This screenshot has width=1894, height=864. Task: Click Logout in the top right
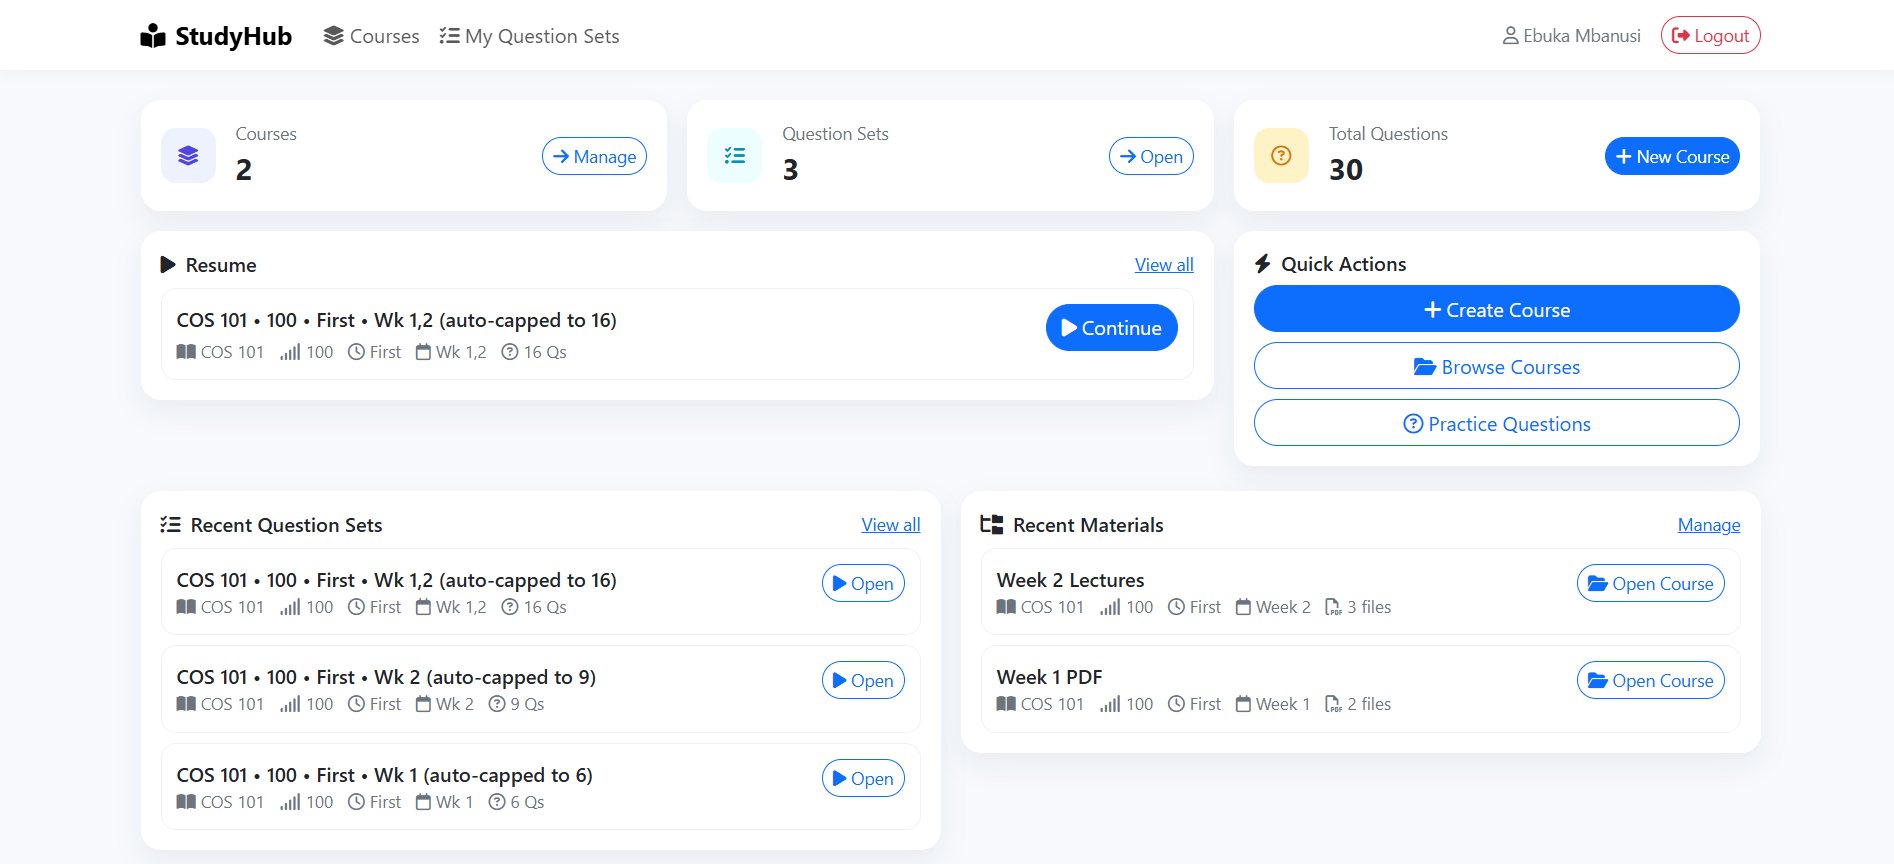click(x=1710, y=34)
